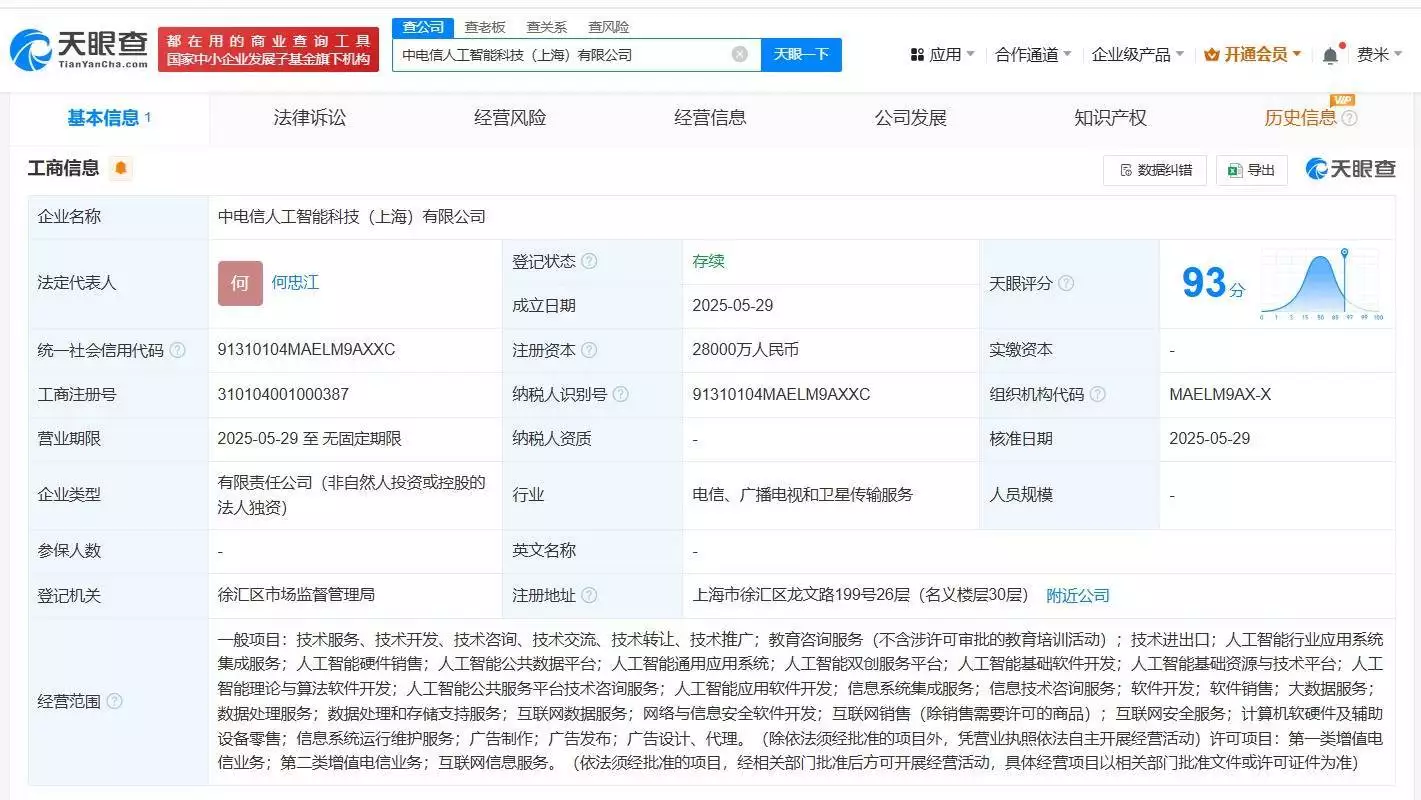Click the 何 avatar of legal representative
The height and width of the screenshot is (800, 1421).
pyautogui.click(x=240, y=283)
